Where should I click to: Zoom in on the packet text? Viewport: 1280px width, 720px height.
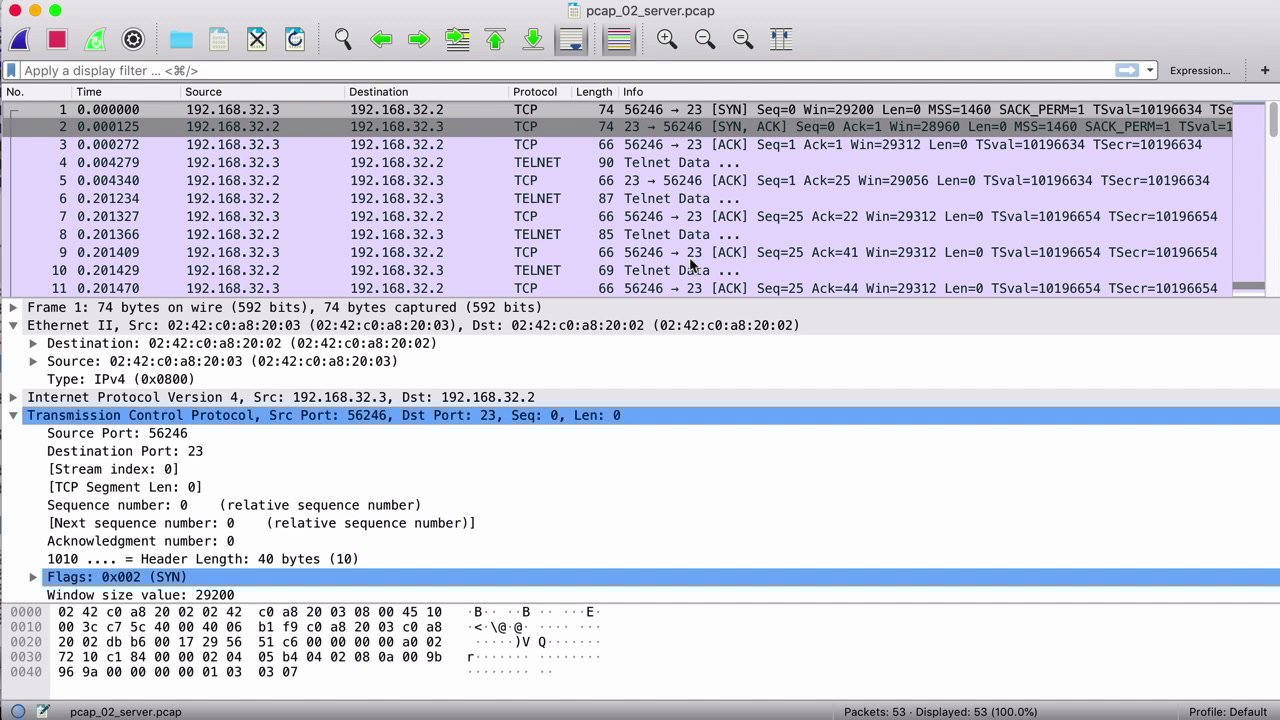pyautogui.click(x=667, y=39)
